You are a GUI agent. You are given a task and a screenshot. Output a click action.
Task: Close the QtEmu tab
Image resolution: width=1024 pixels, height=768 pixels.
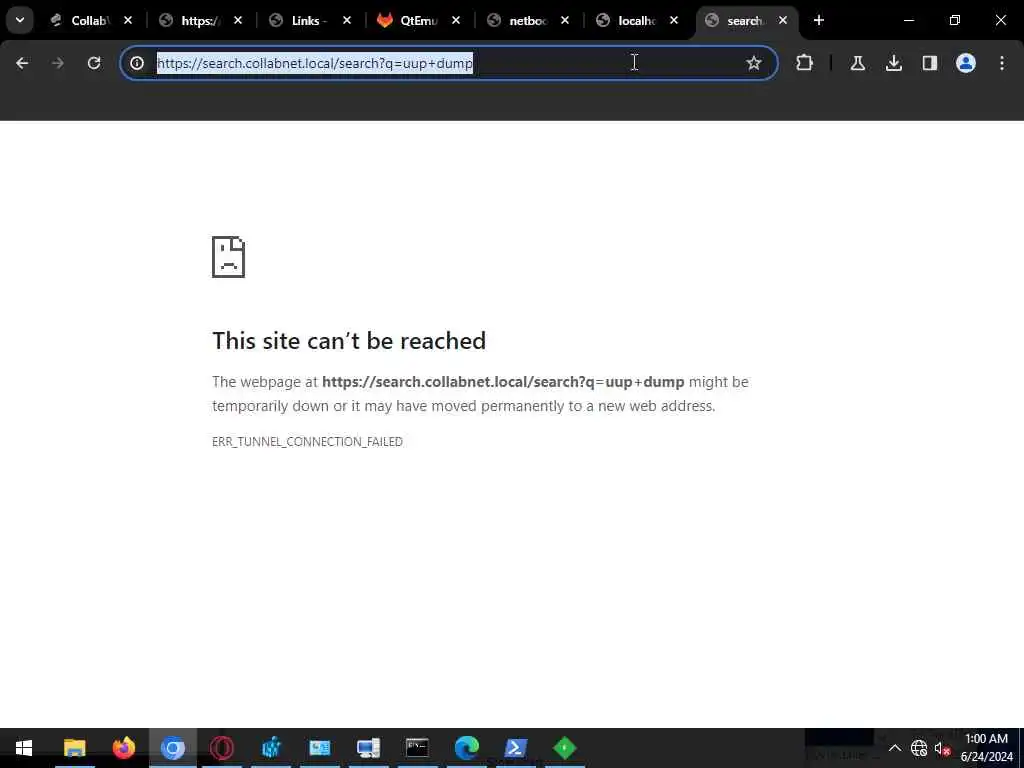[456, 20]
